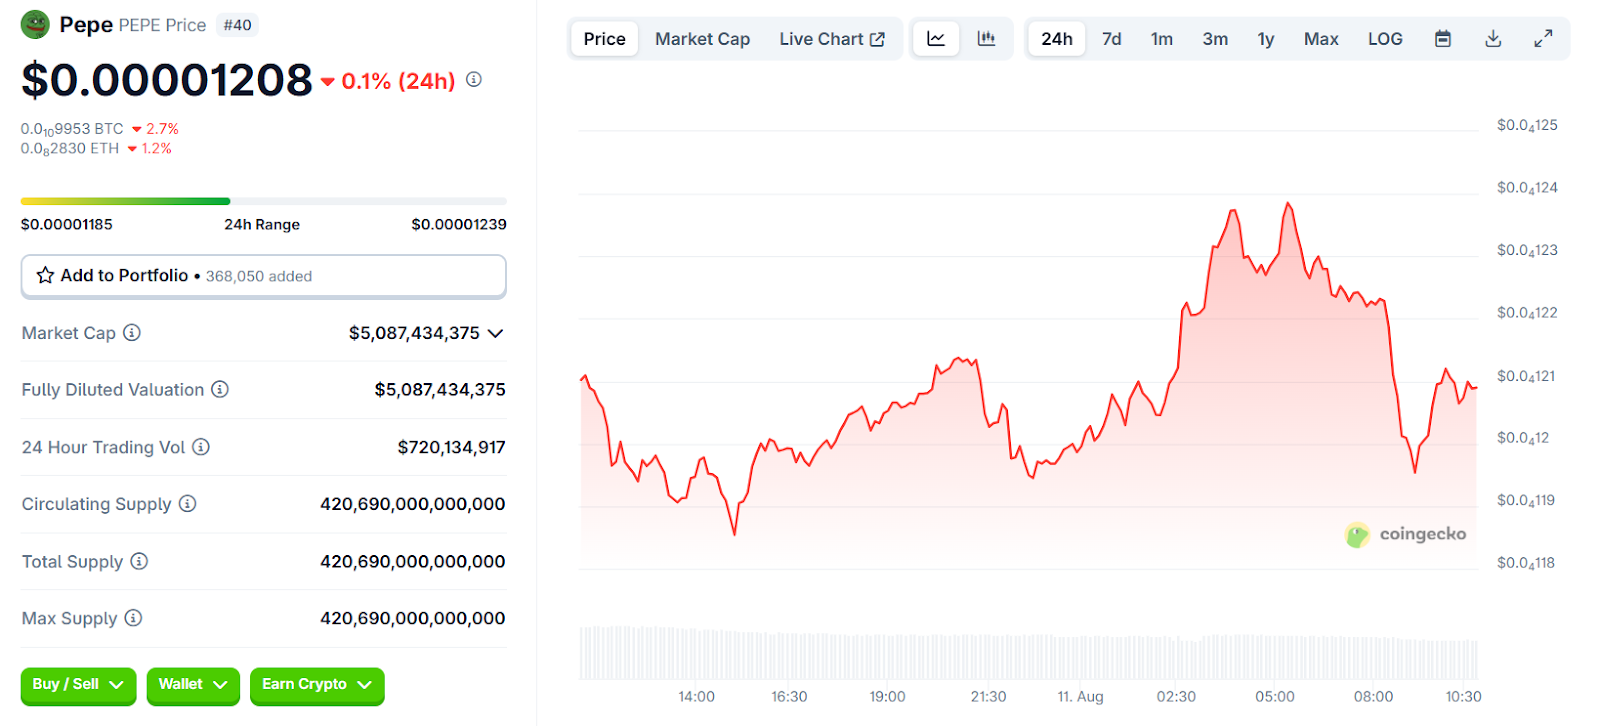Select the 1y time range
The image size is (1600, 726).
[x=1265, y=39]
